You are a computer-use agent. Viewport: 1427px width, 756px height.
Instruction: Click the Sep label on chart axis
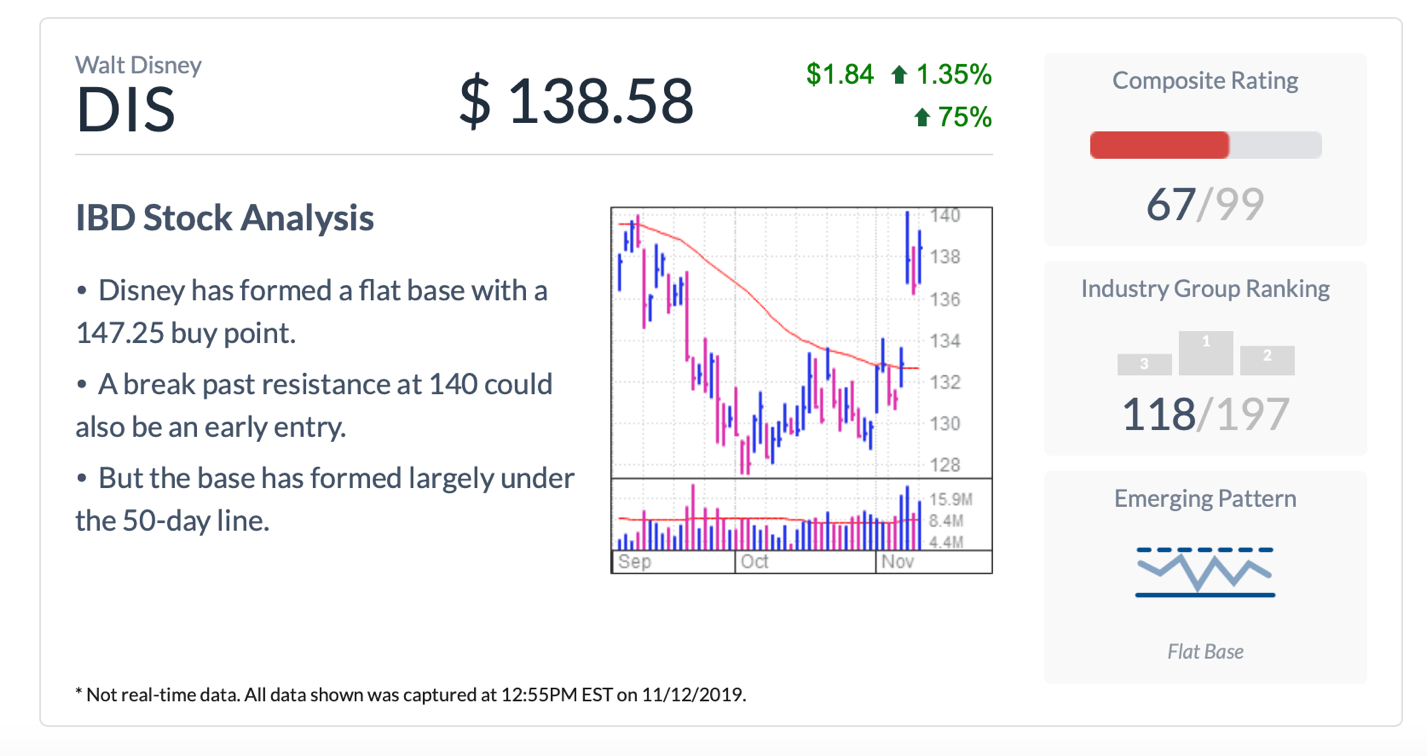coord(634,562)
